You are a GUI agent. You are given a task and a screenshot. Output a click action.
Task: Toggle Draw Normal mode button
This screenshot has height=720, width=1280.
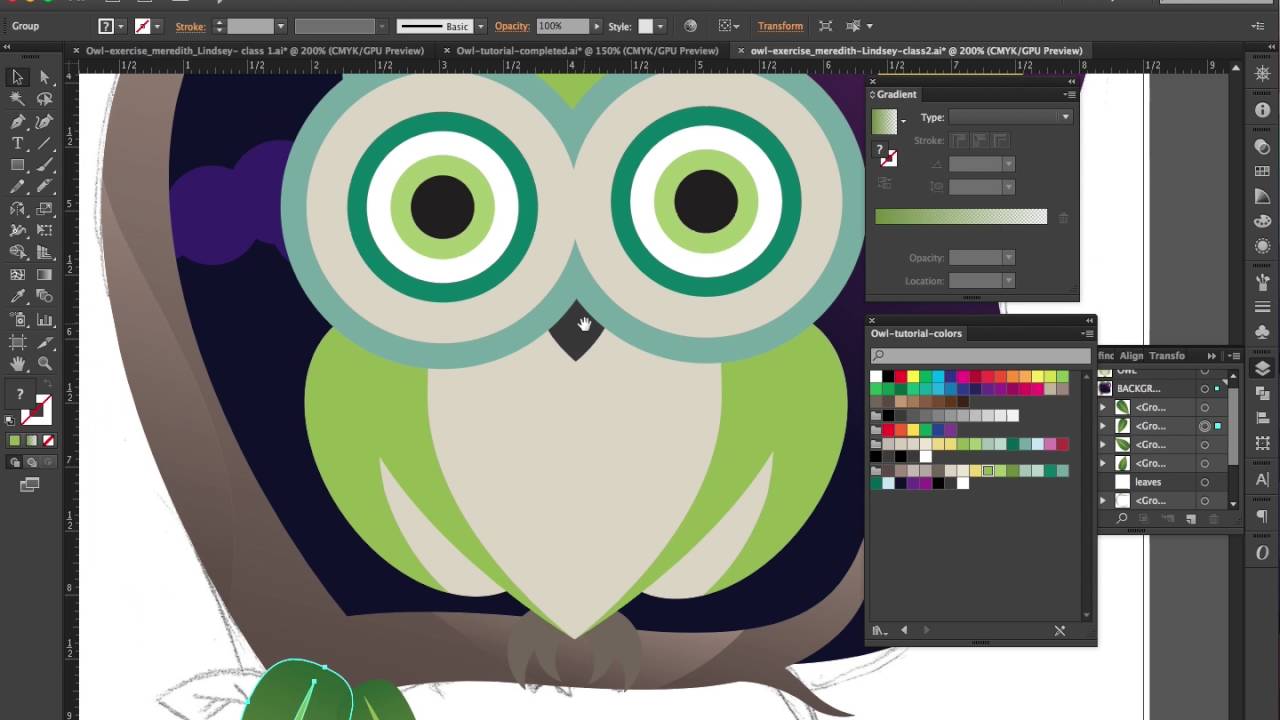(x=15, y=462)
